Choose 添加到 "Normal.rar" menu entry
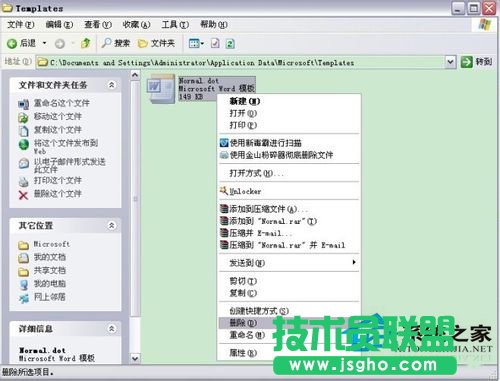This screenshot has width=500, height=381. point(289,221)
